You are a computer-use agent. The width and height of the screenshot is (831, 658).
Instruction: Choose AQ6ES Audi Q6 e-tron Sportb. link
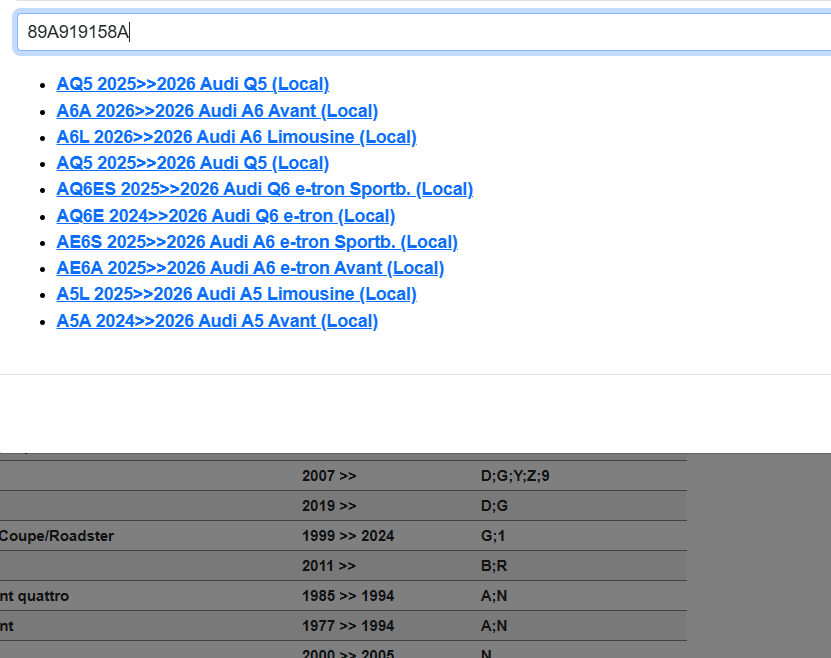[x=264, y=189]
